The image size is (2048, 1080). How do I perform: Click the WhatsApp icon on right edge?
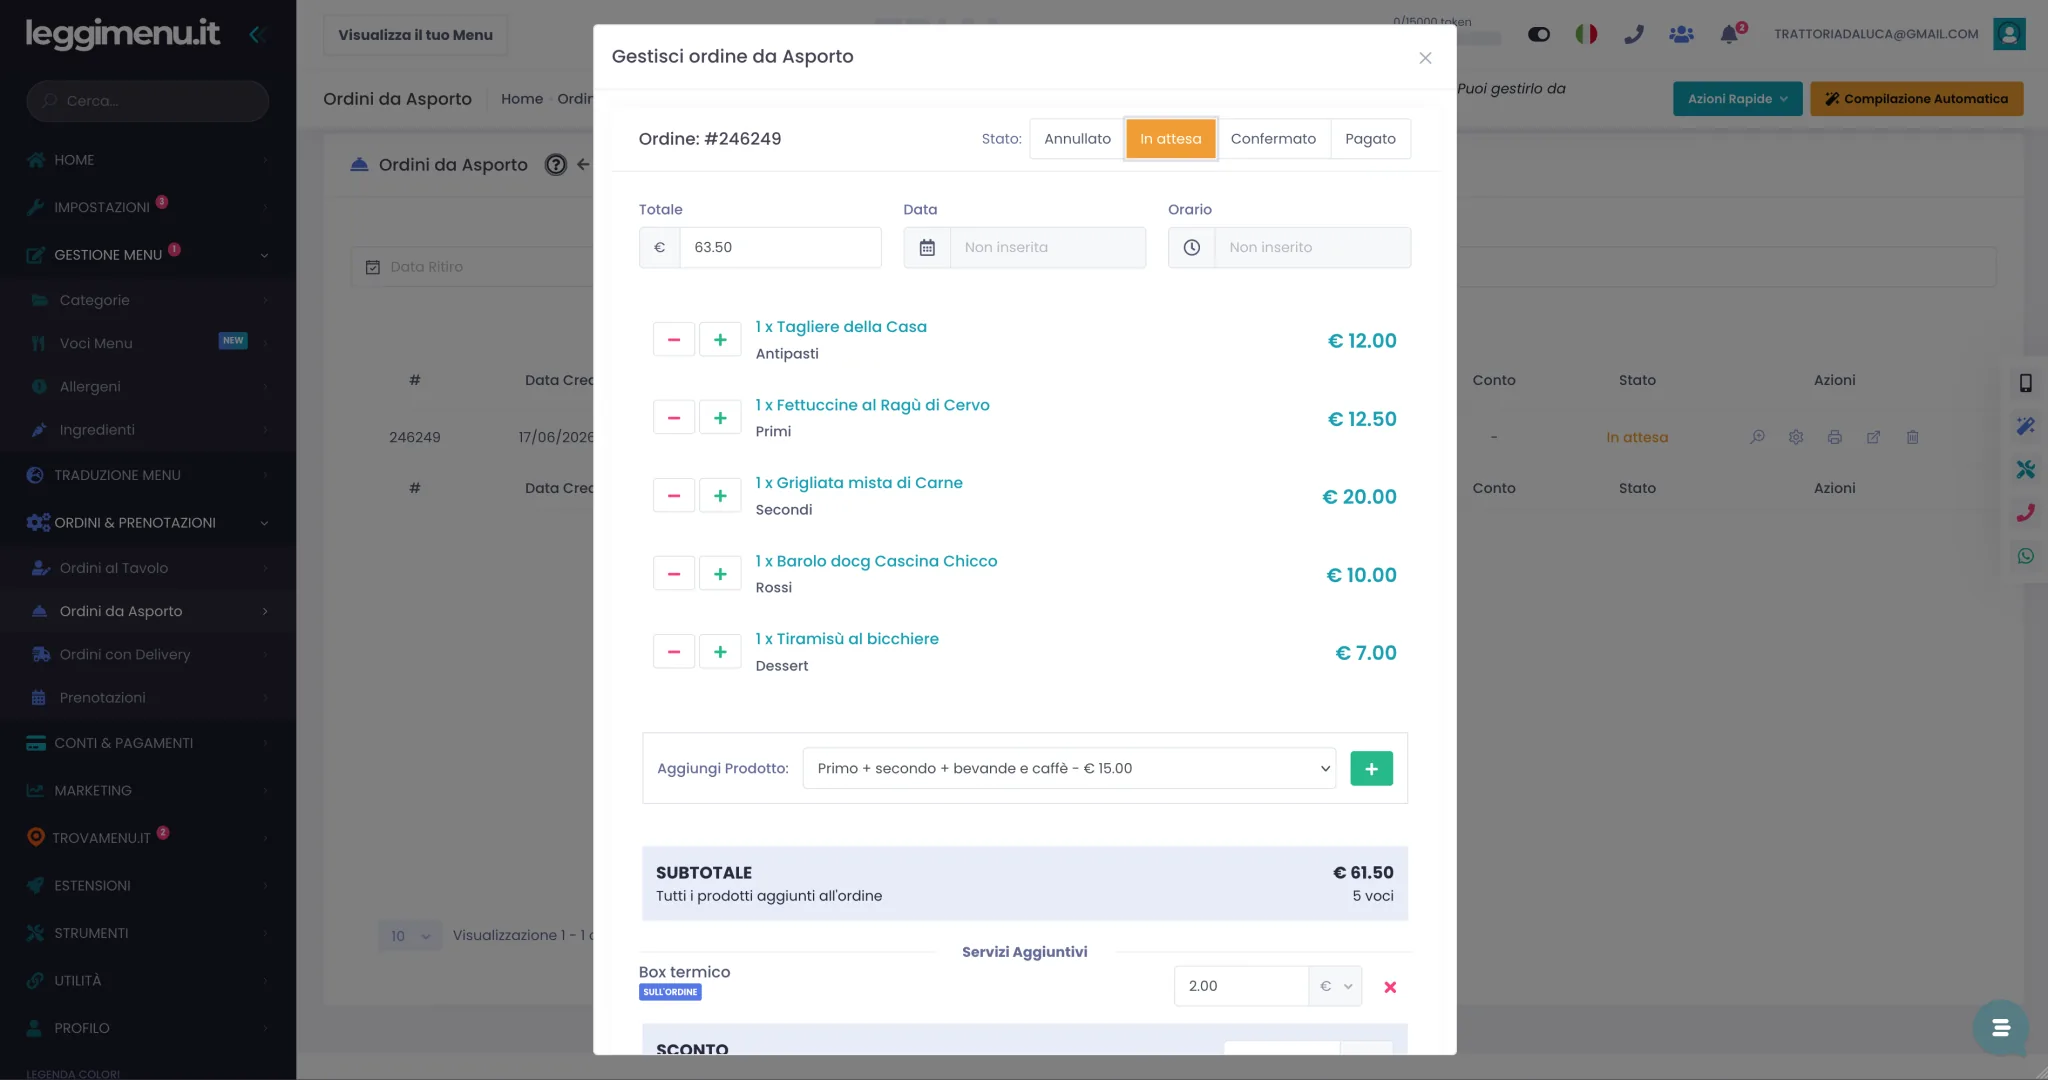click(x=2026, y=556)
